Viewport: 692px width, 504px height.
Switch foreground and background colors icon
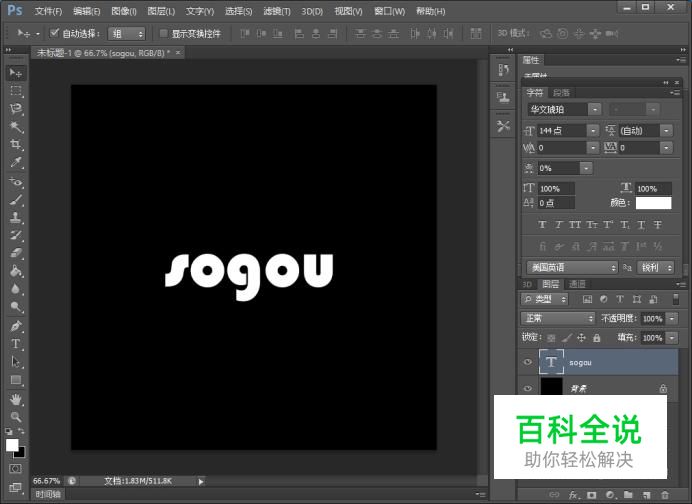pos(21,431)
